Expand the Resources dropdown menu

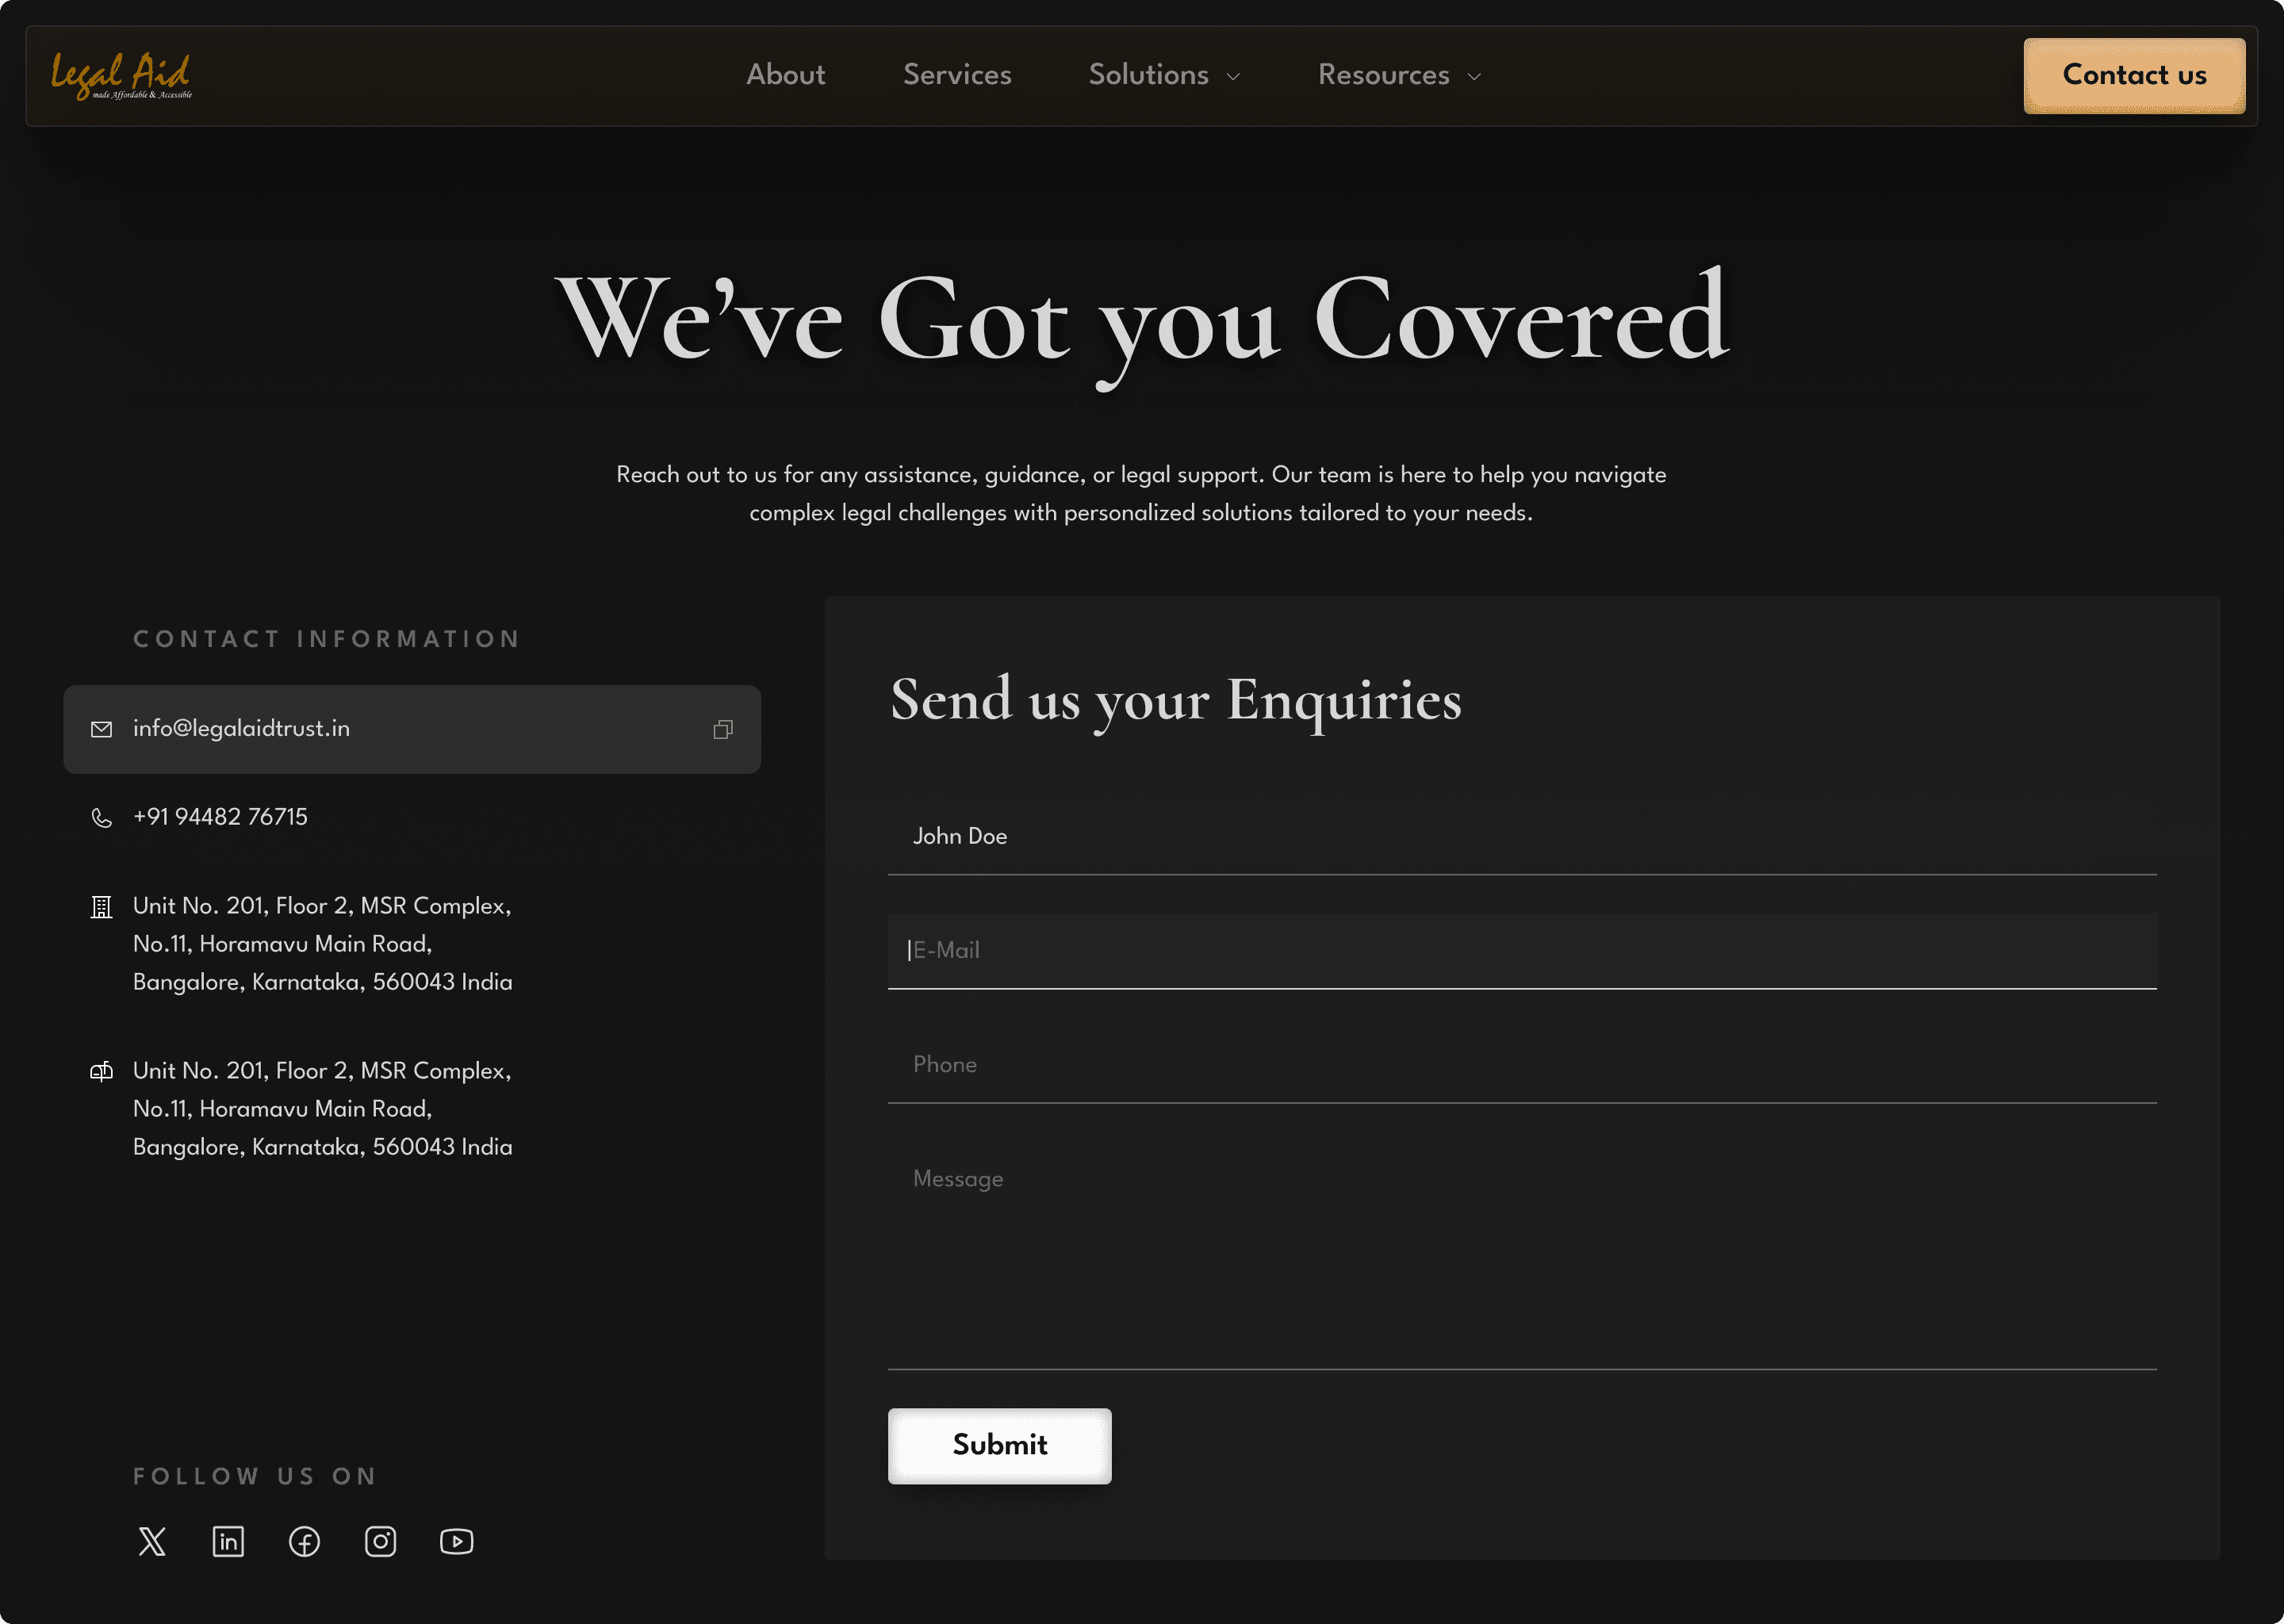[1398, 75]
